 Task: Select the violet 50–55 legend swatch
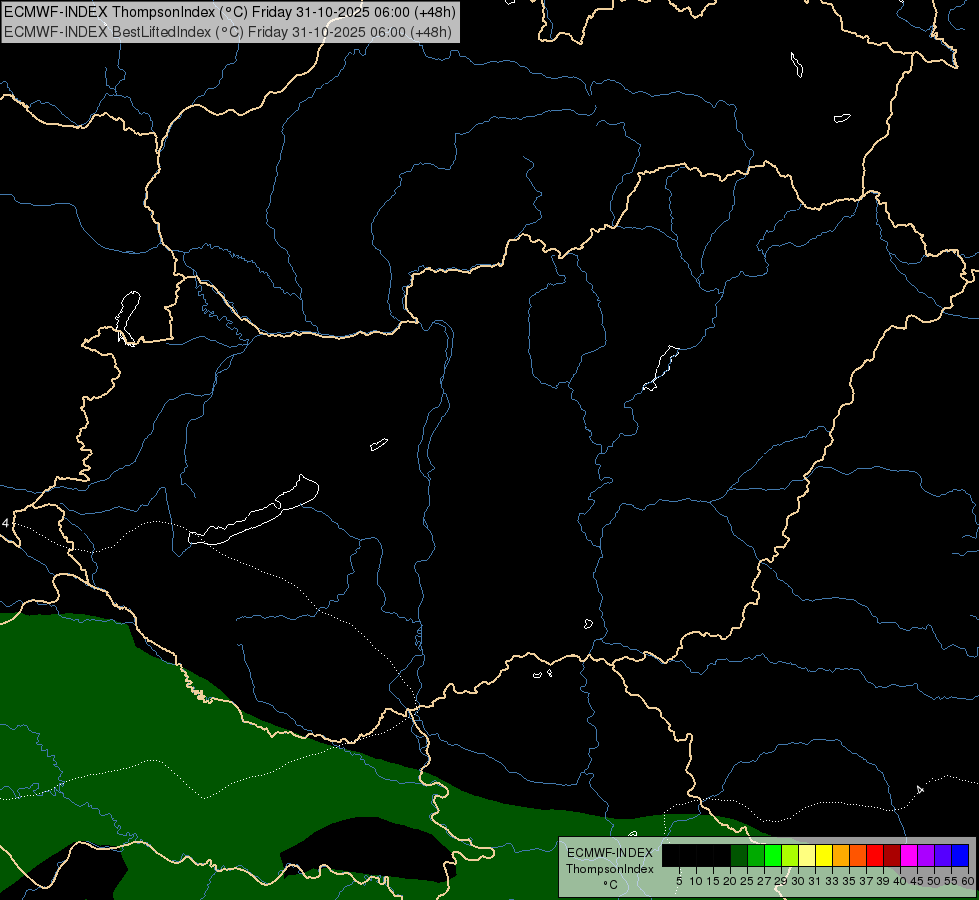(x=943, y=855)
